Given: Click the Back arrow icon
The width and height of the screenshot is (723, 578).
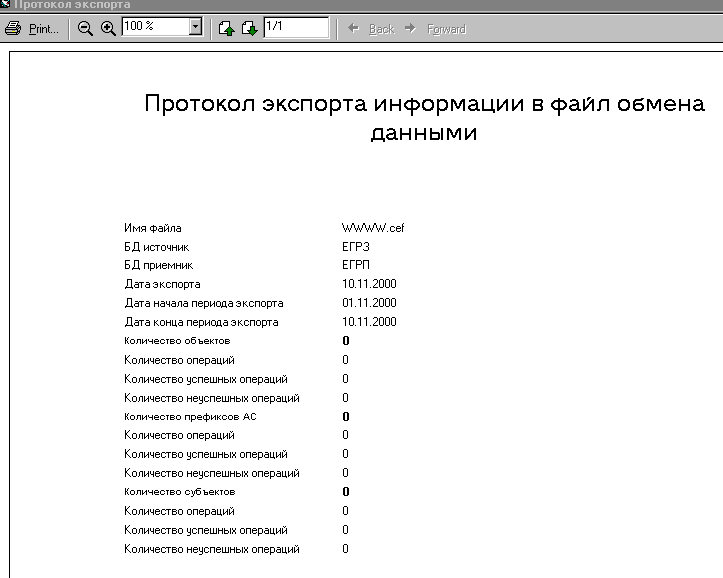Looking at the screenshot, I should tap(354, 29).
